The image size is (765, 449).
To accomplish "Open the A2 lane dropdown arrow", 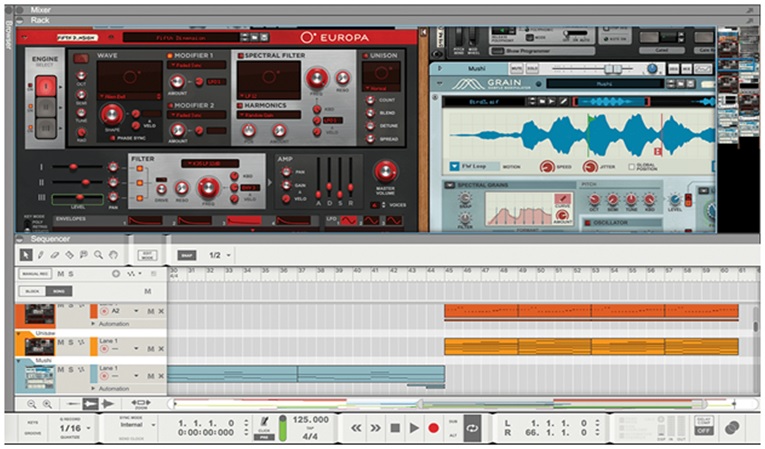I will pyautogui.click(x=136, y=311).
